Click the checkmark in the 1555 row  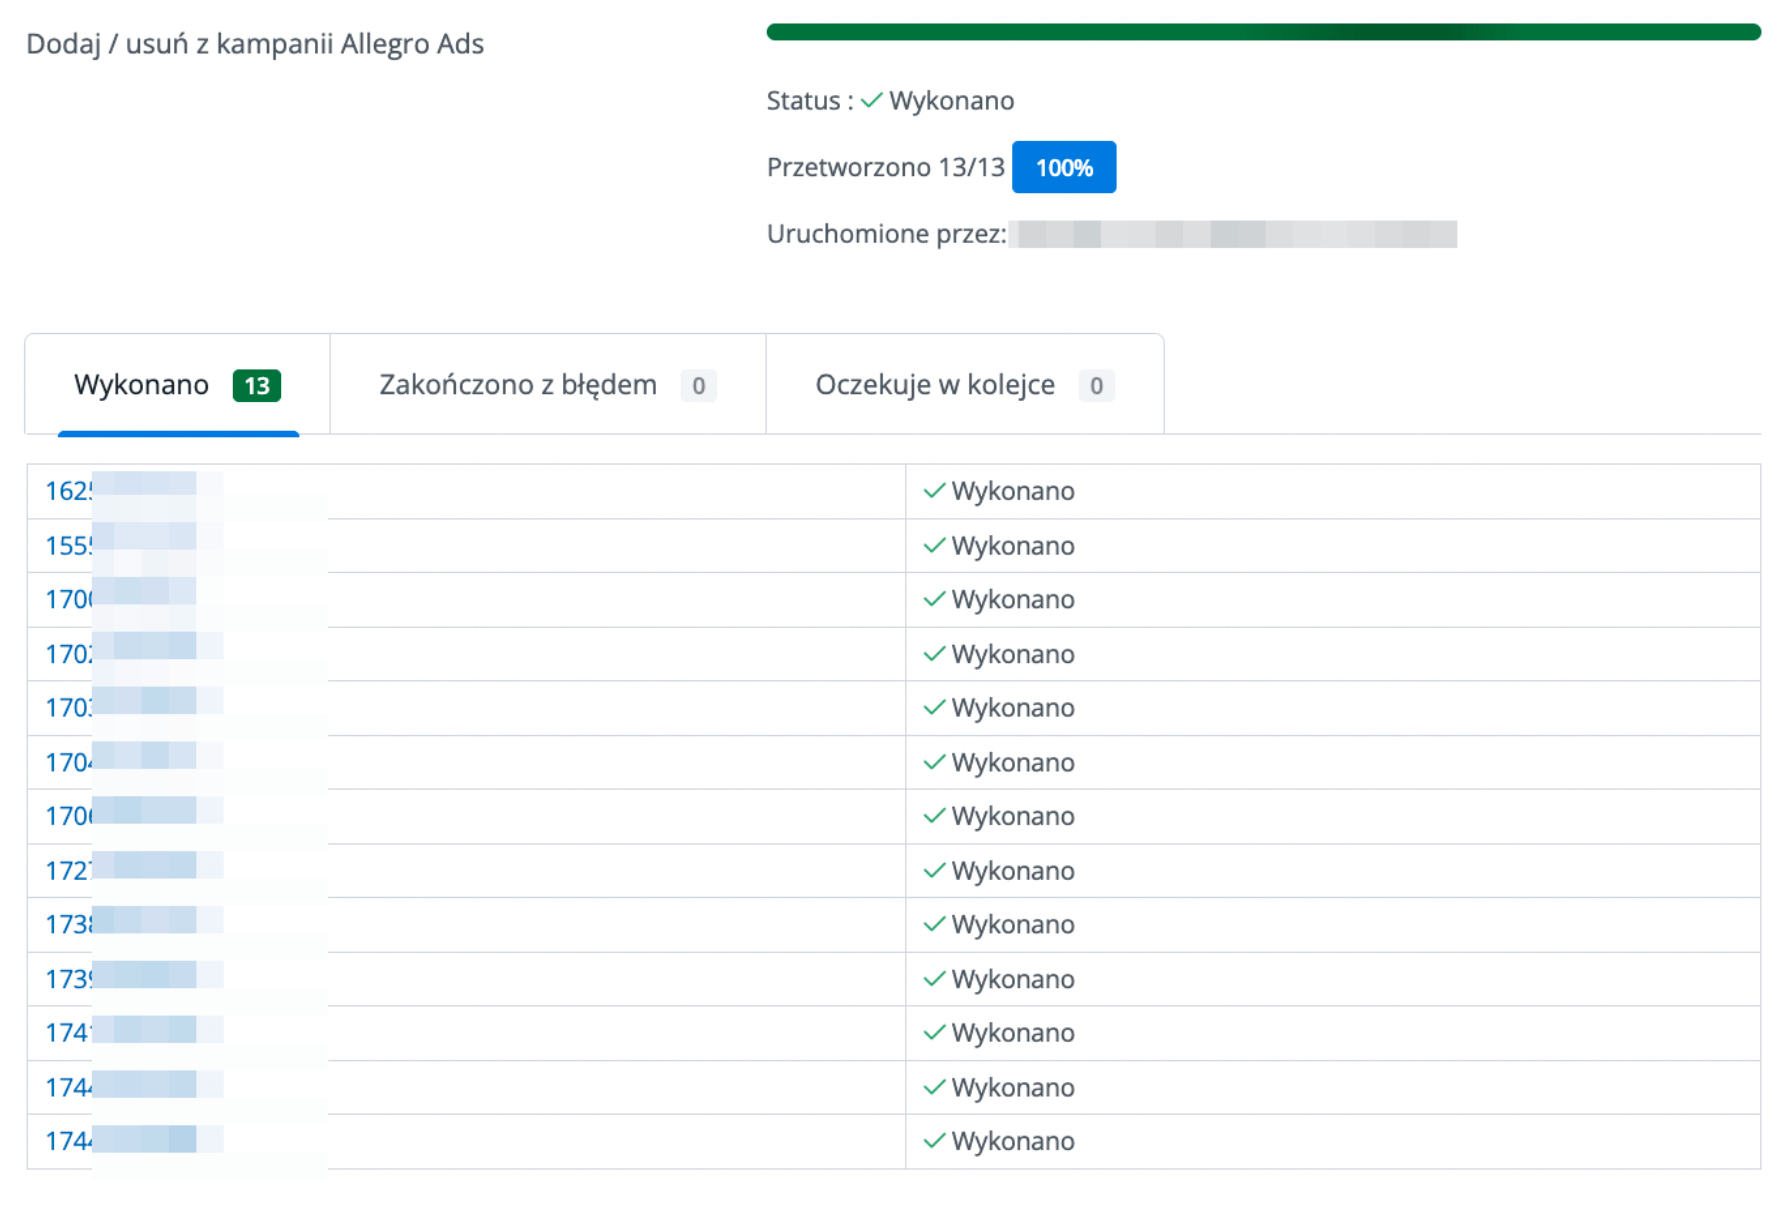(x=934, y=546)
